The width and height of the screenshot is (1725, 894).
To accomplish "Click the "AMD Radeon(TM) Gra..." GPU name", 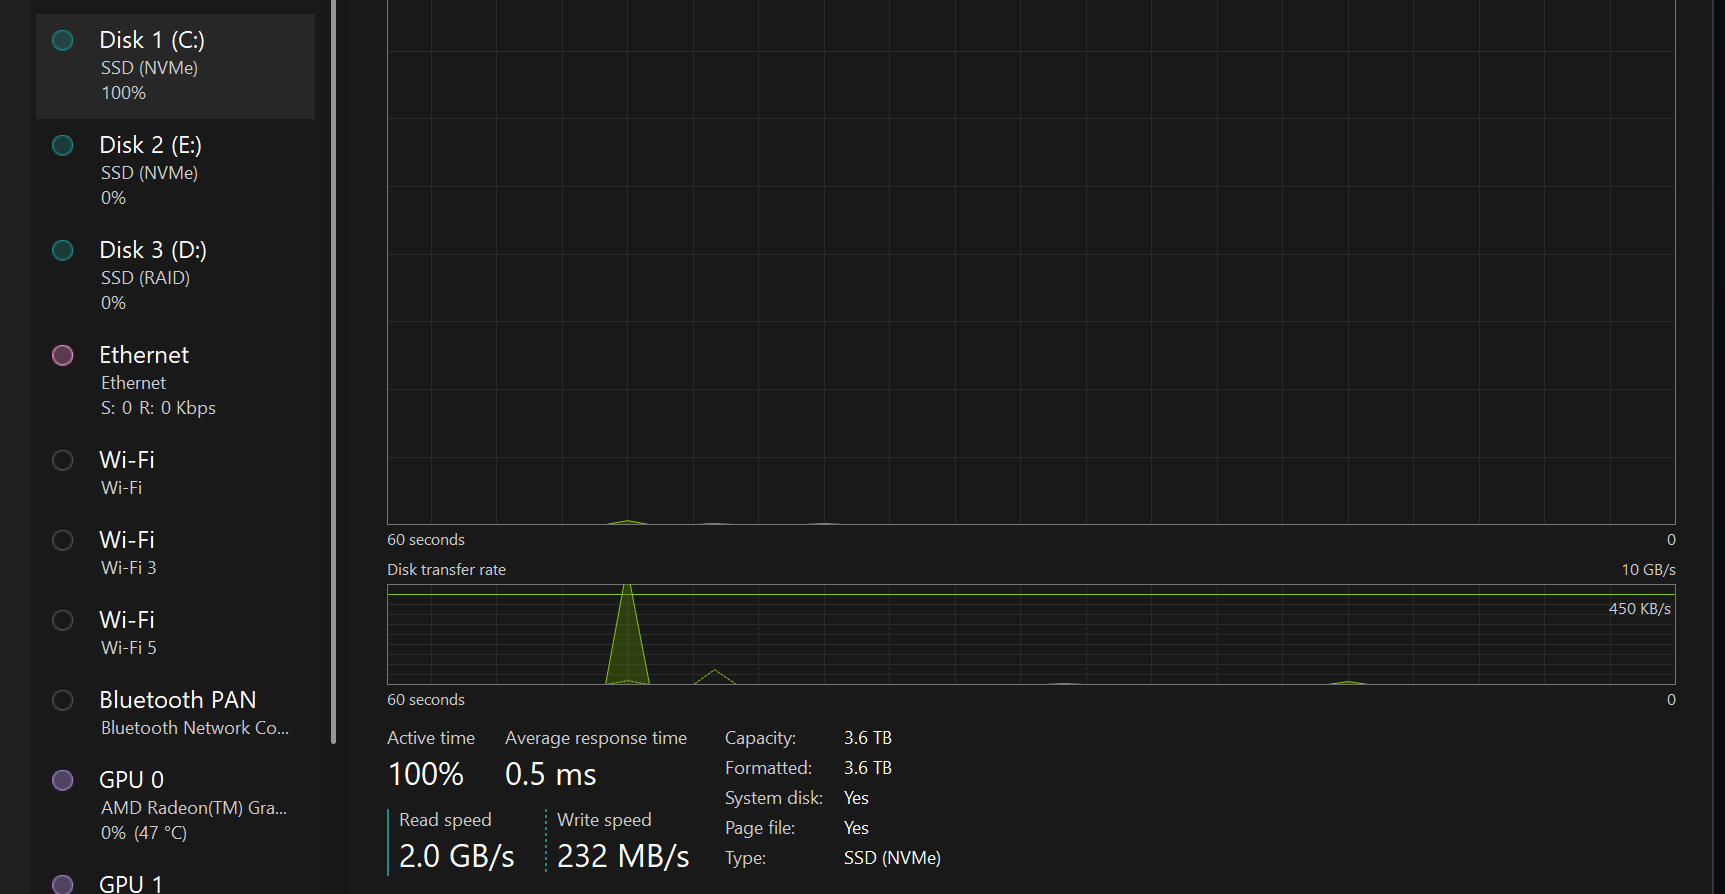I will pos(194,808).
